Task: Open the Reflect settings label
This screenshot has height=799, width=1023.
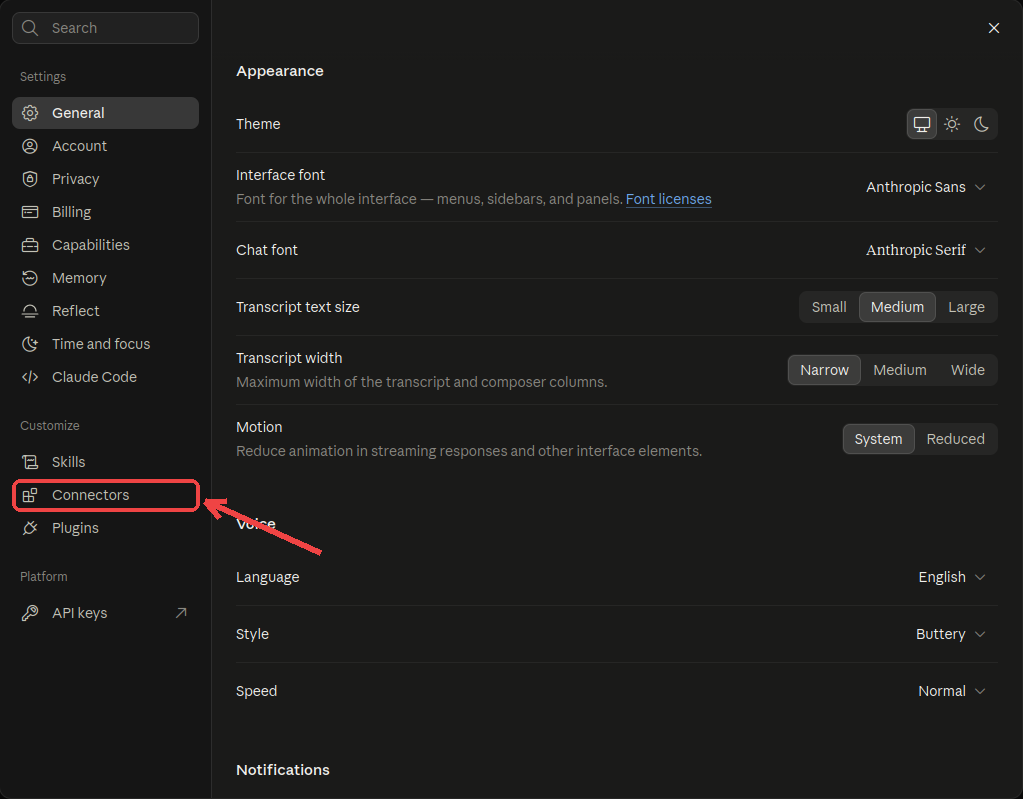Action: coord(76,311)
